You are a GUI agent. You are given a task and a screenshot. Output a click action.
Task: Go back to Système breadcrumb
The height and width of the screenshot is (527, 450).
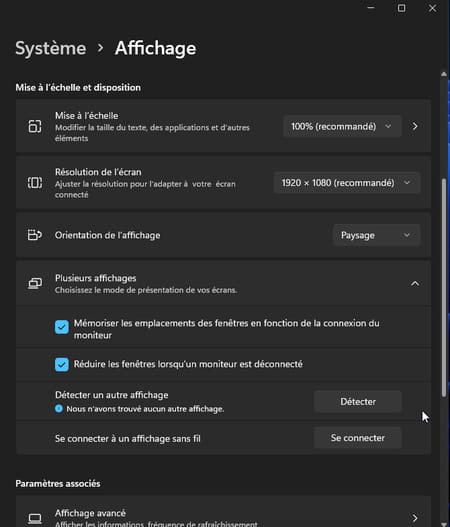[x=51, y=48]
